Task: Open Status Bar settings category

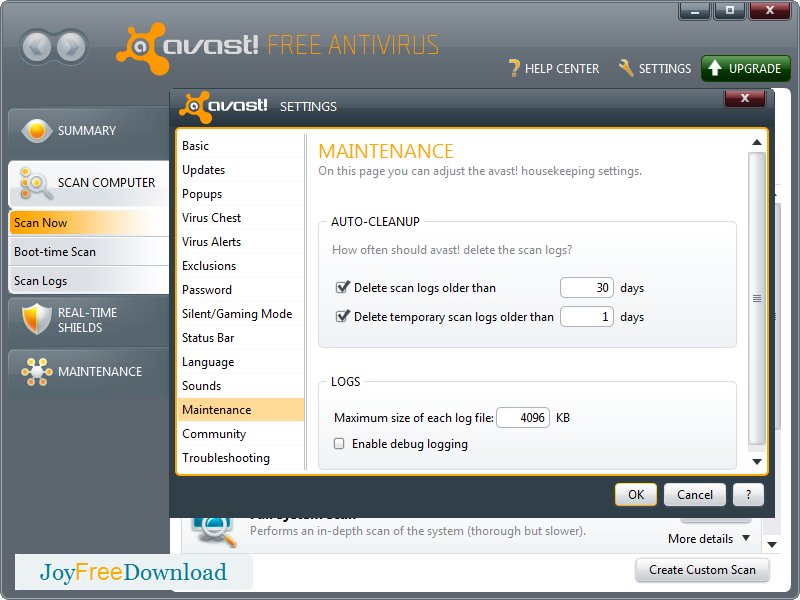Action: pyautogui.click(x=240, y=338)
